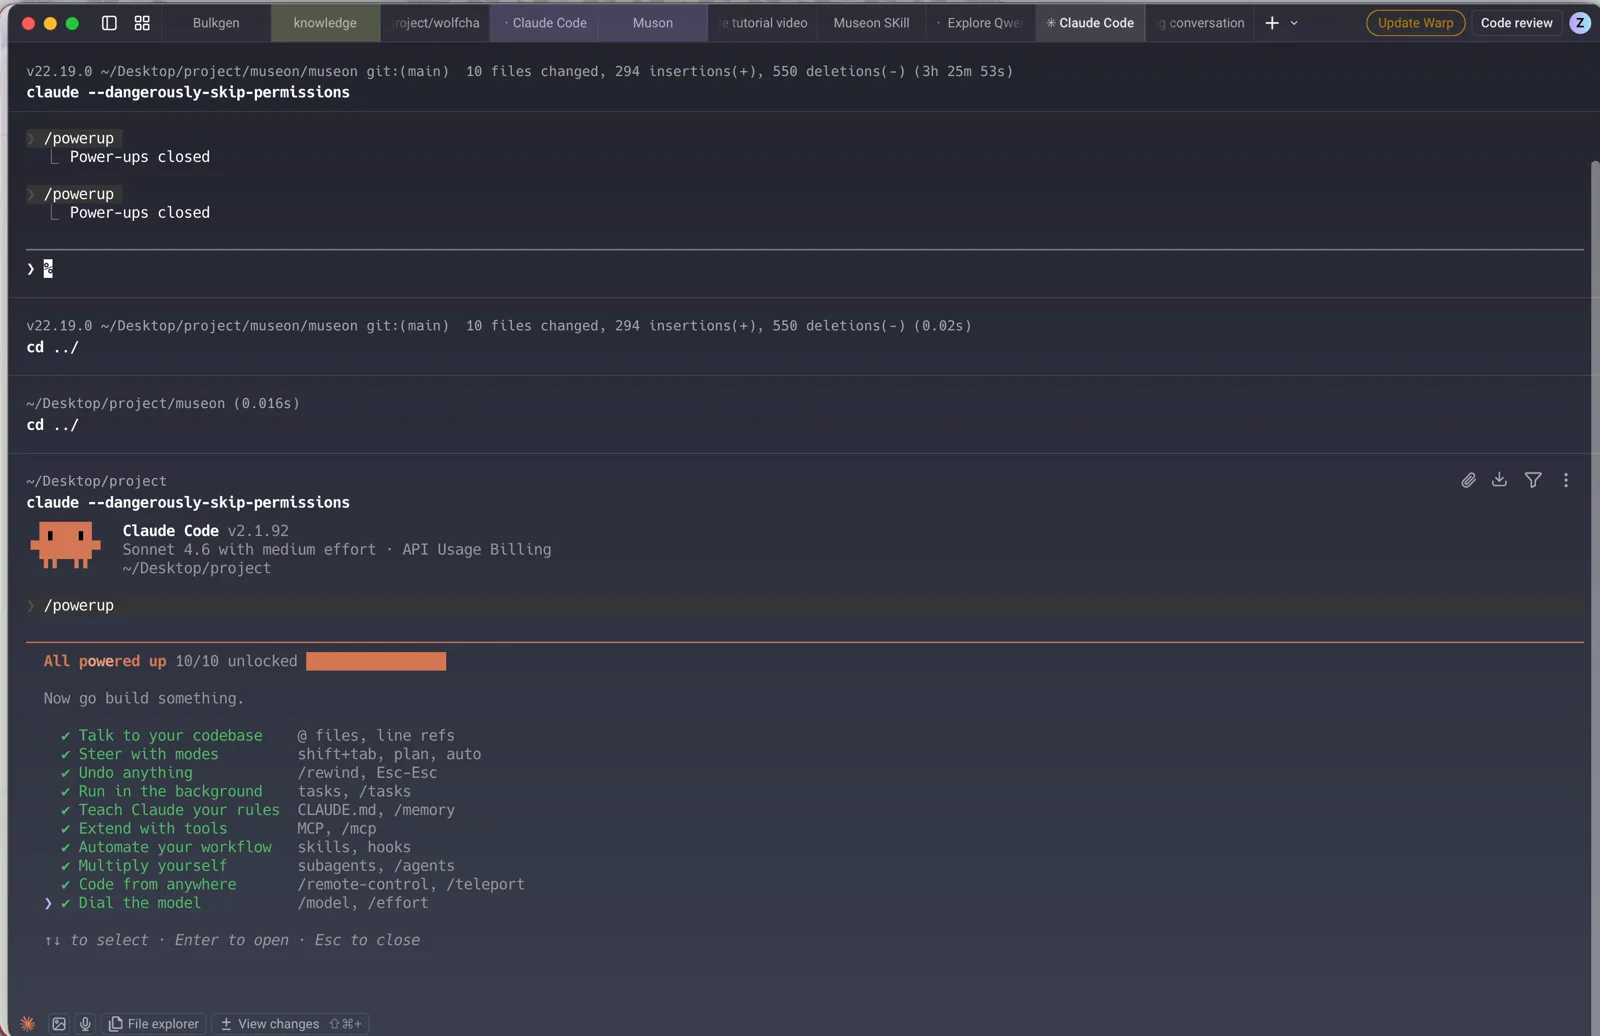The image size is (1600, 1036).
Task: Switch to the Muson tab
Action: (653, 23)
